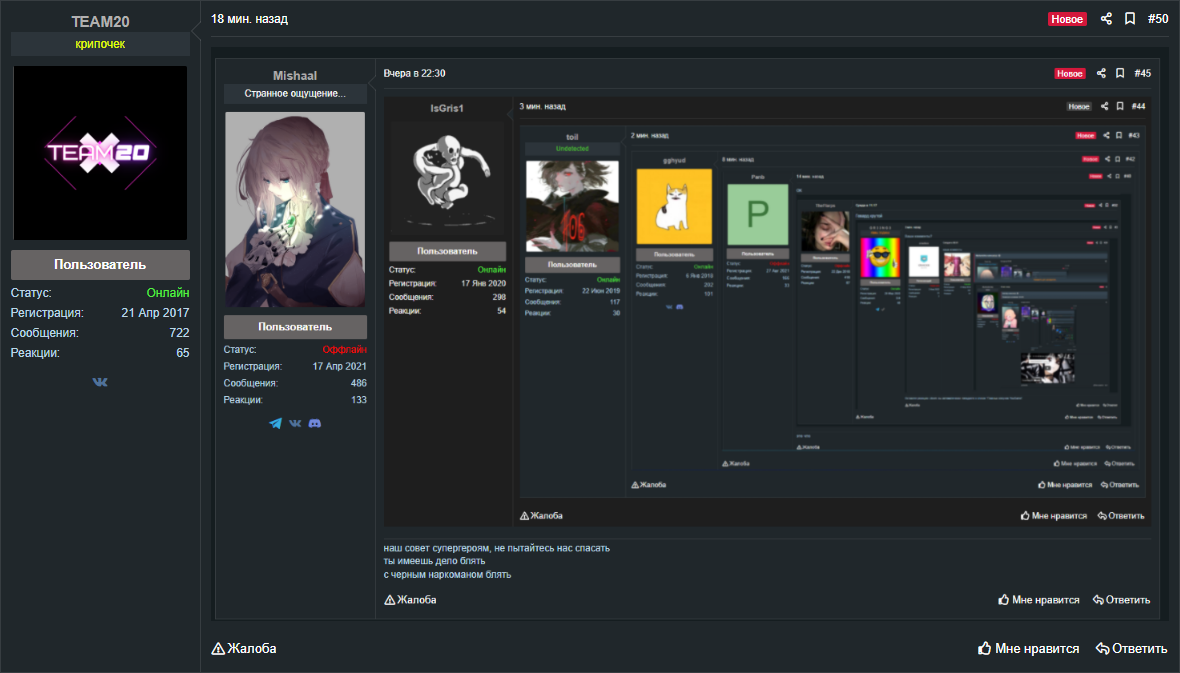1180x673 pixels.
Task: Reply to post #50 with the bottom Ответить
Action: [x=1131, y=648]
